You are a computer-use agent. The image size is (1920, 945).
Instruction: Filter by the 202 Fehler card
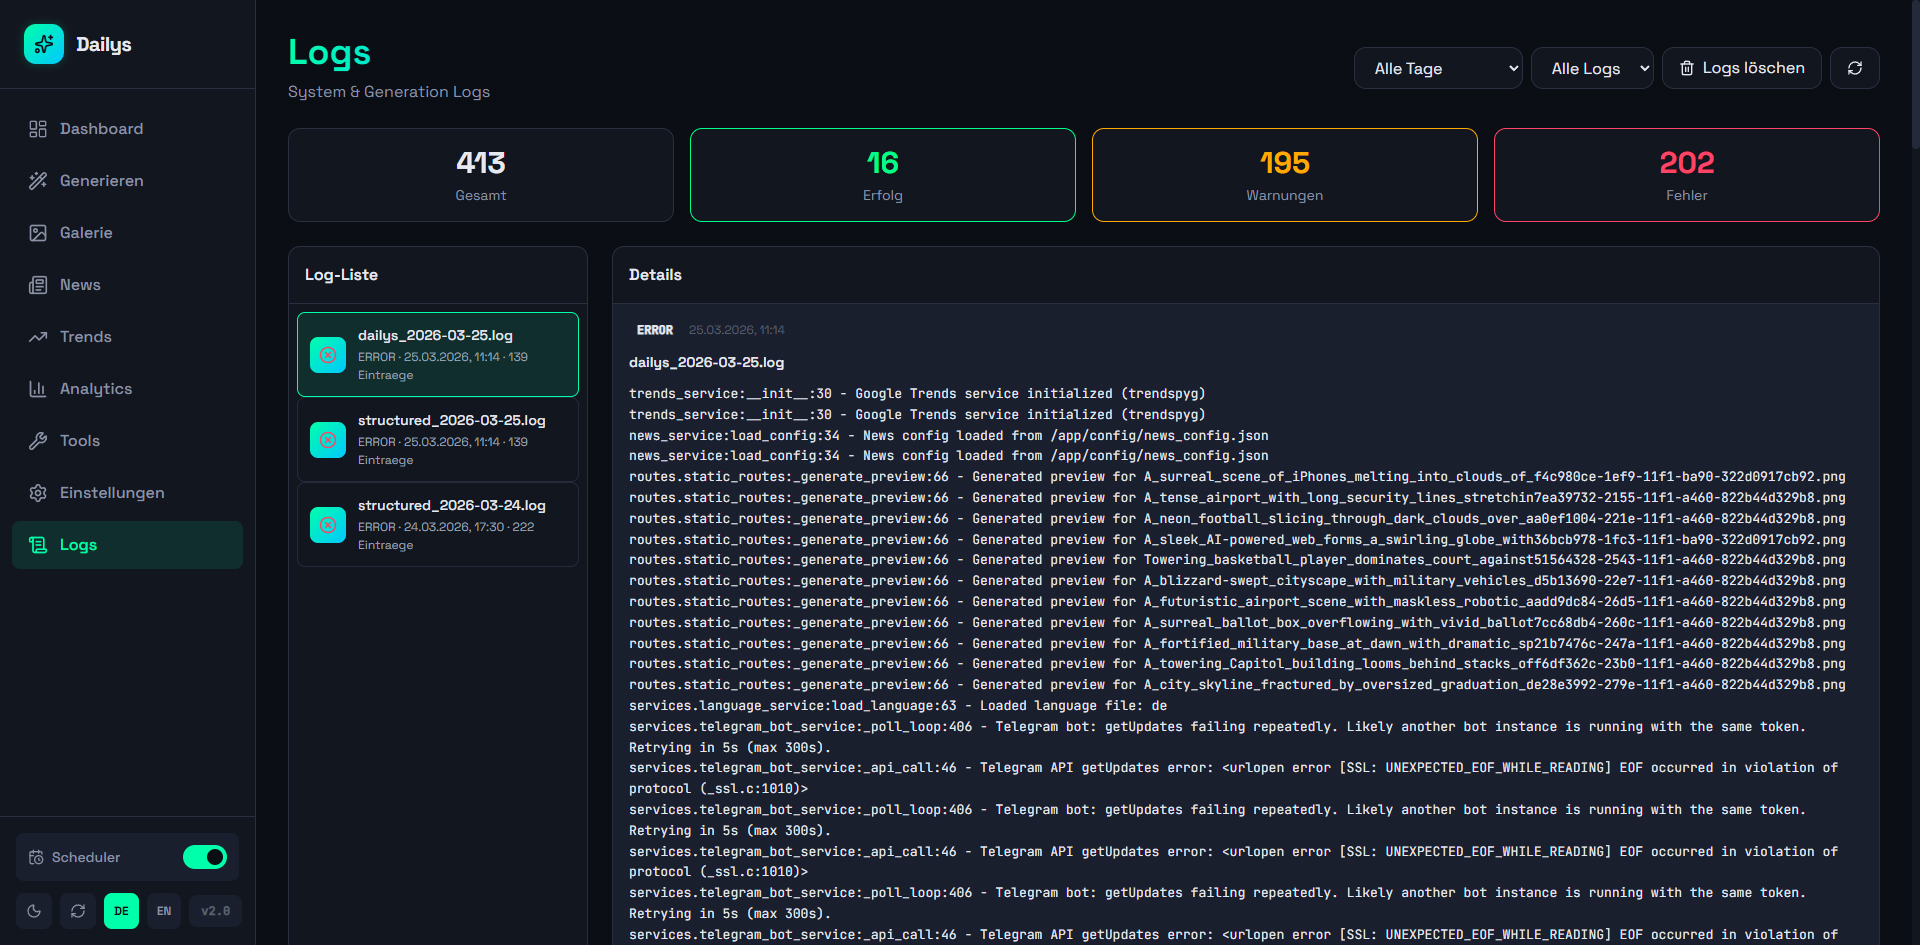pos(1686,175)
